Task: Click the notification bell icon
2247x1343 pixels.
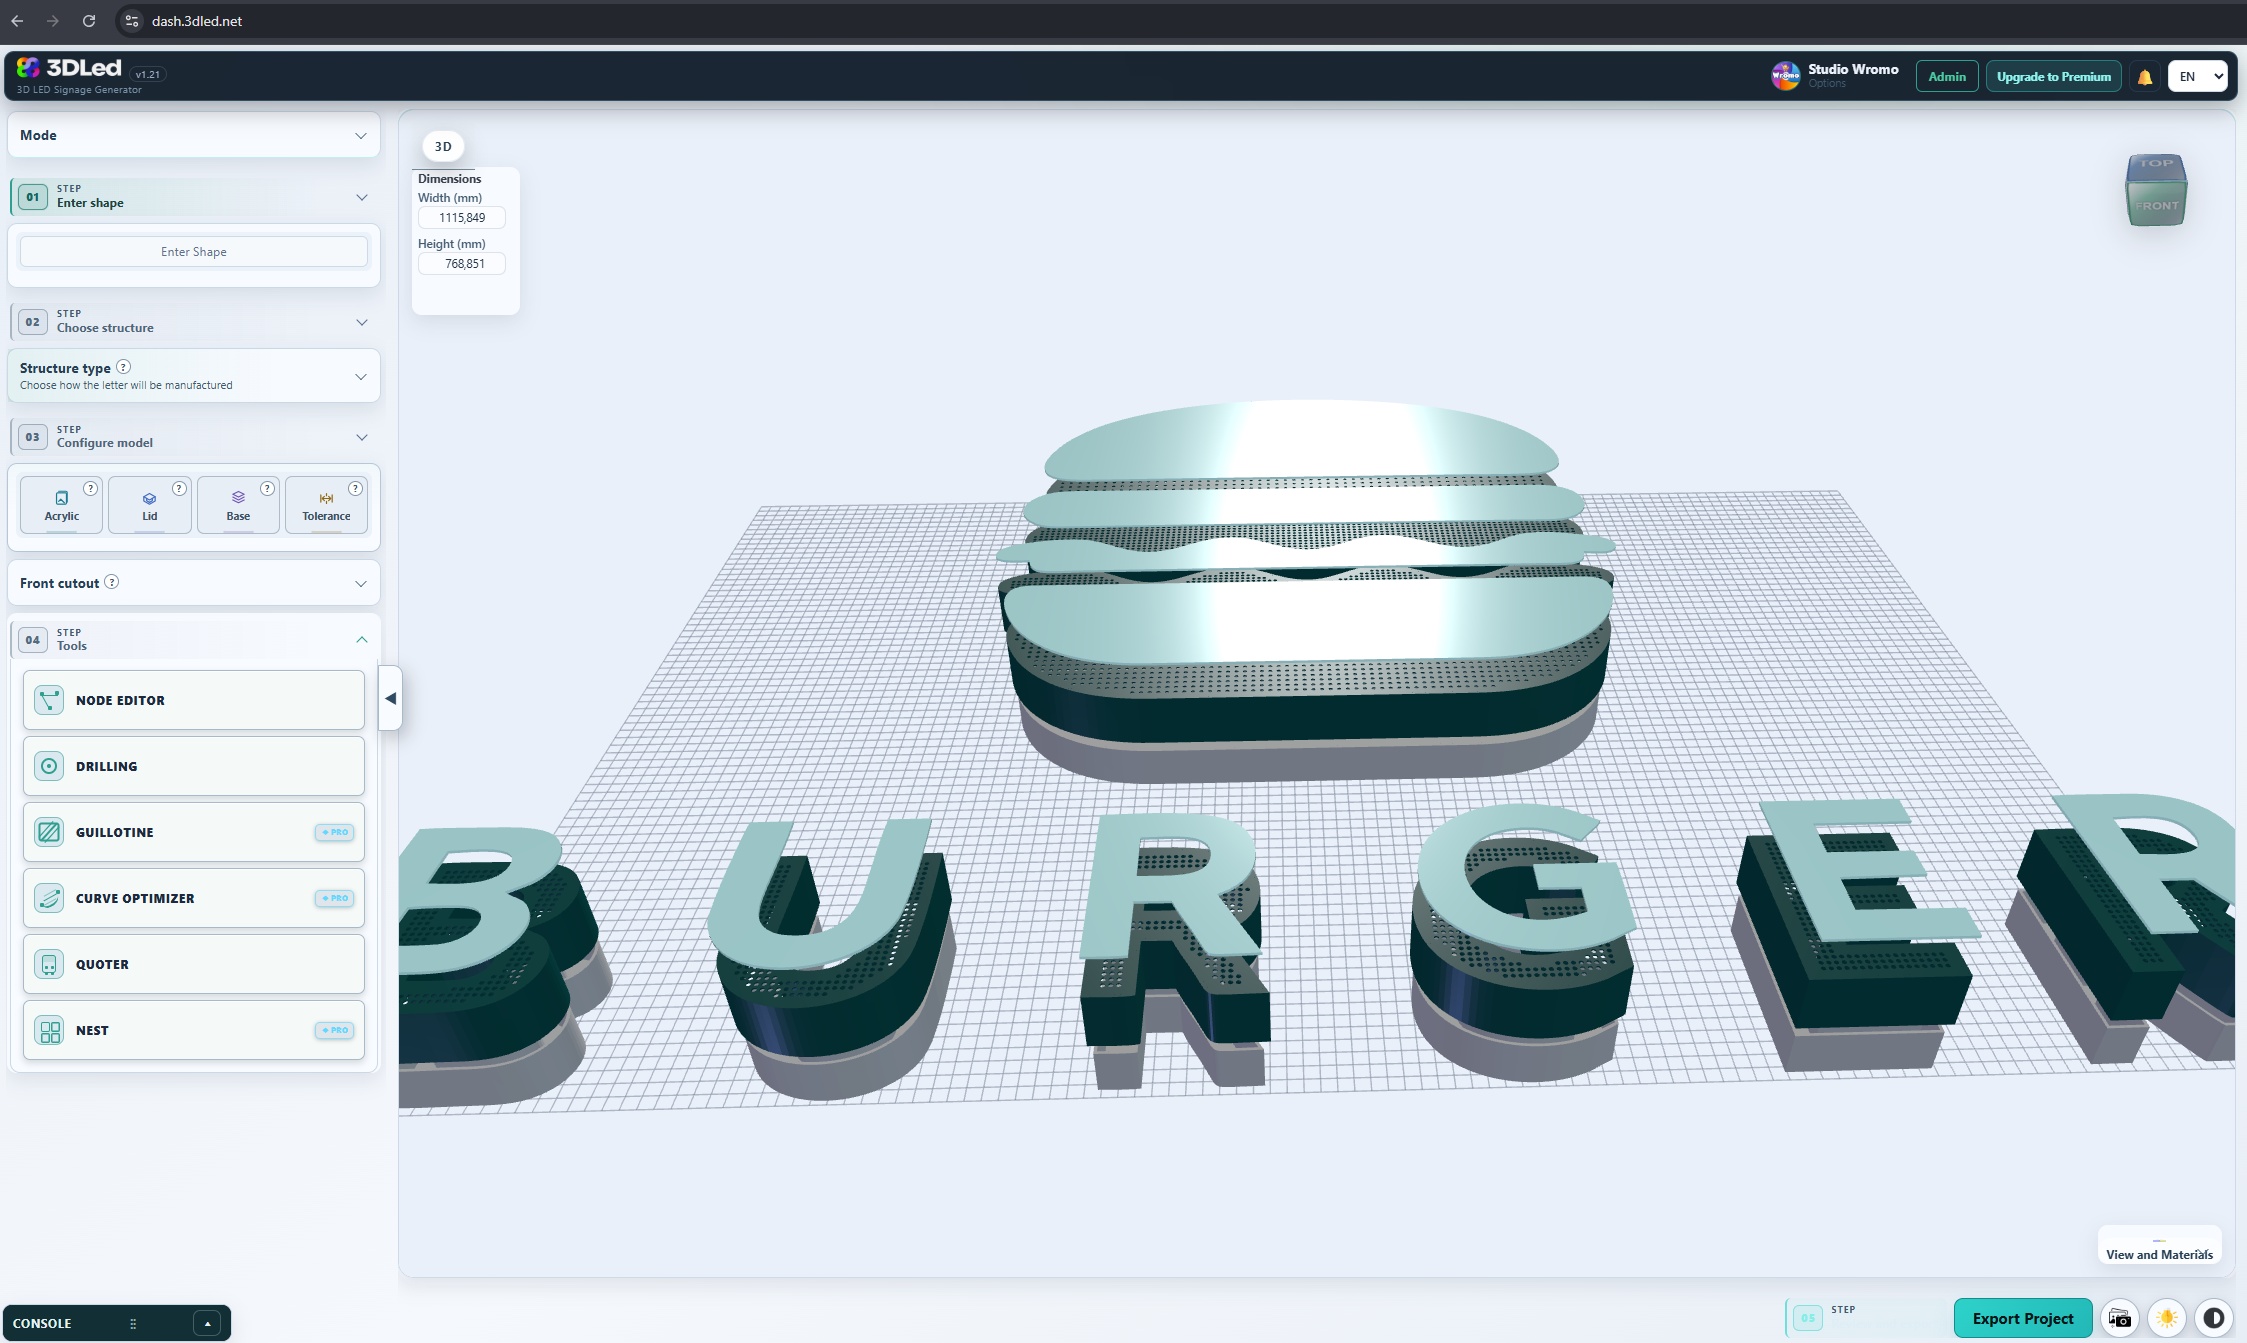Action: coord(2144,77)
